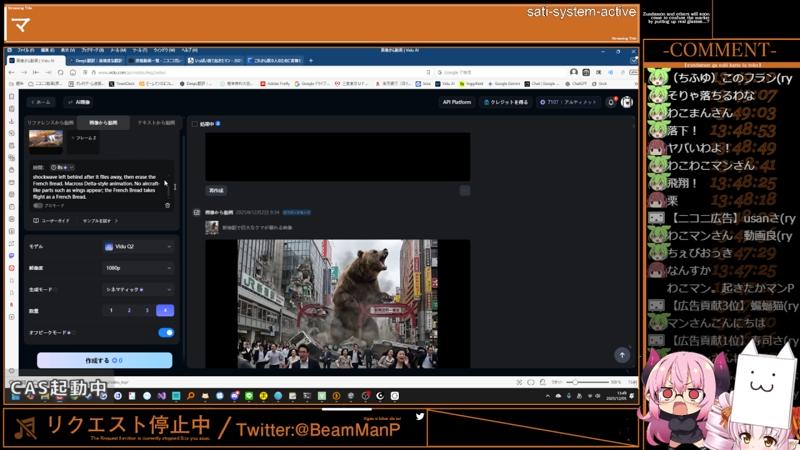
Task: Open the 1080p resolution dropdown
Action: tap(138, 268)
